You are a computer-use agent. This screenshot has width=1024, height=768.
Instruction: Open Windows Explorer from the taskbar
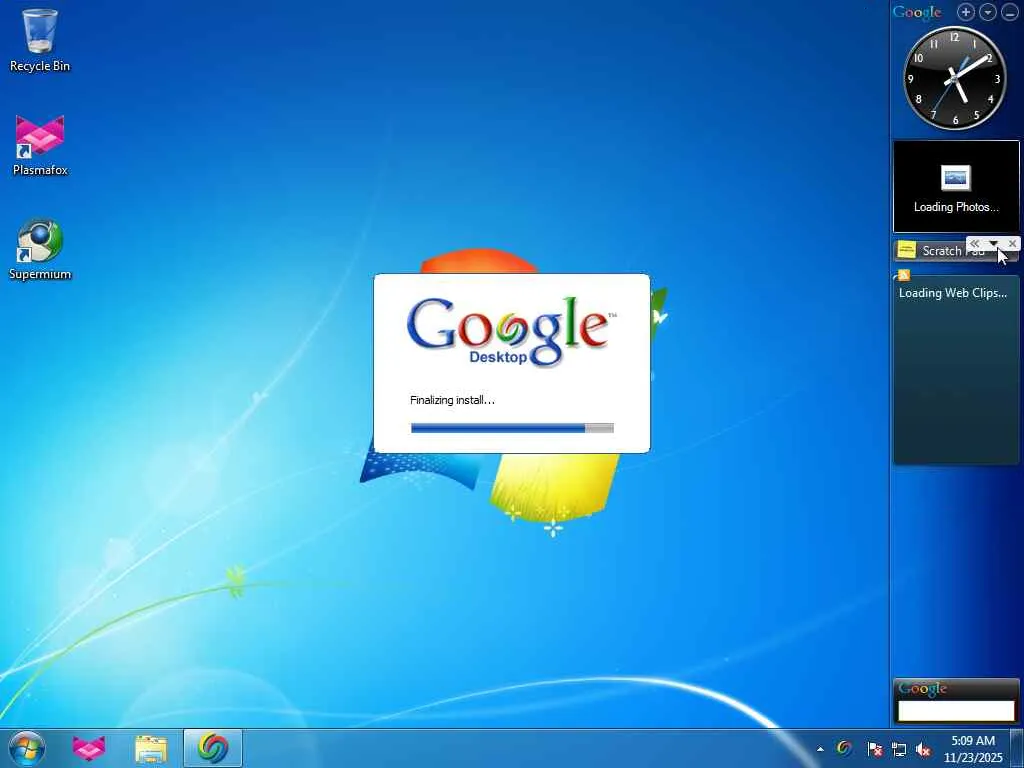point(151,748)
